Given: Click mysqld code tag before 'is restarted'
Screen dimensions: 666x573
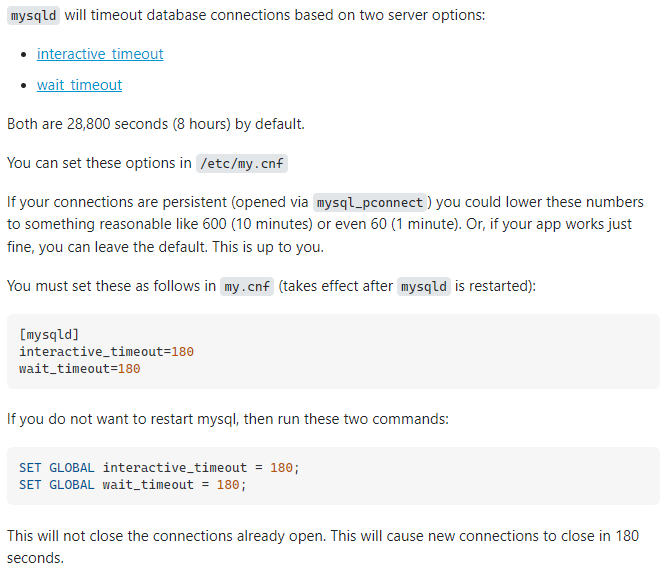Looking at the screenshot, I should point(423,286).
